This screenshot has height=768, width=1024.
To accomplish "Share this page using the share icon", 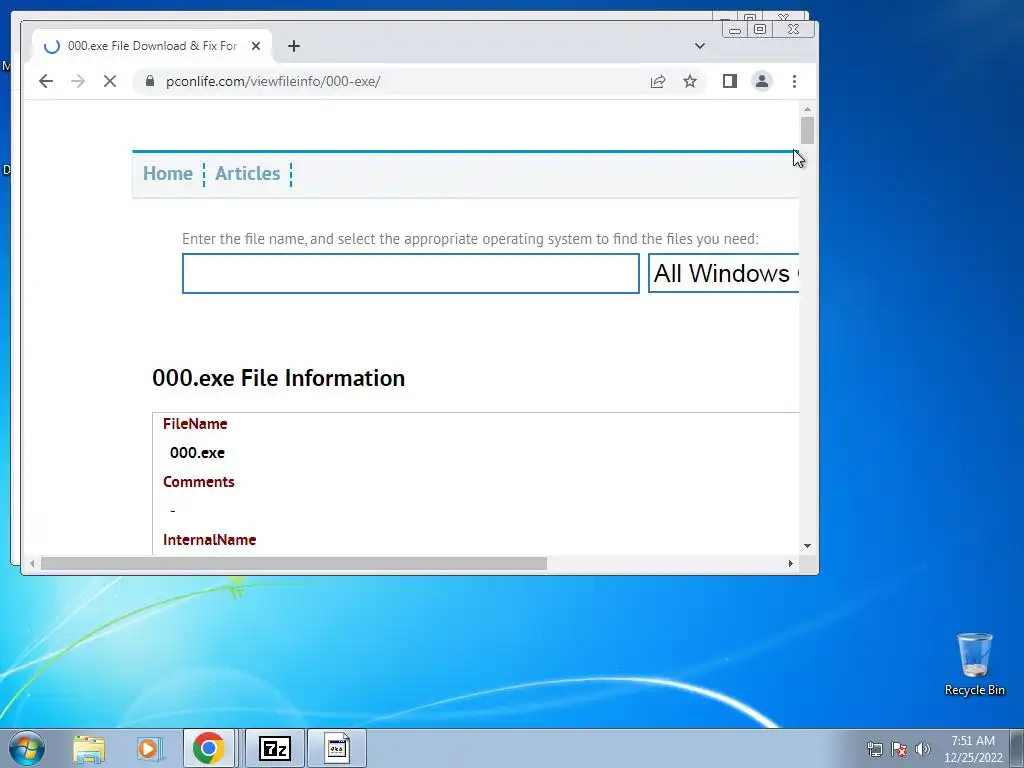I will coord(658,81).
